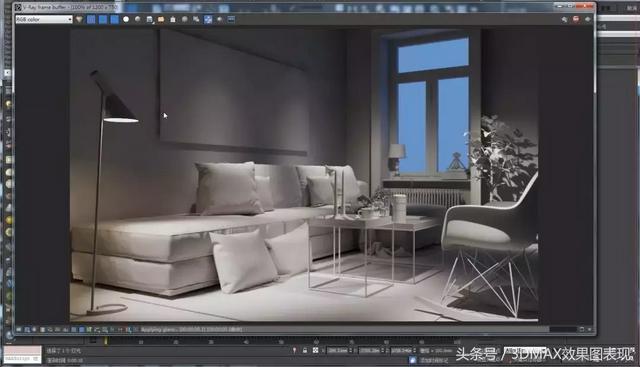Open the RGB color channel dropdown
This screenshot has width=640, height=367.
click(44, 19)
